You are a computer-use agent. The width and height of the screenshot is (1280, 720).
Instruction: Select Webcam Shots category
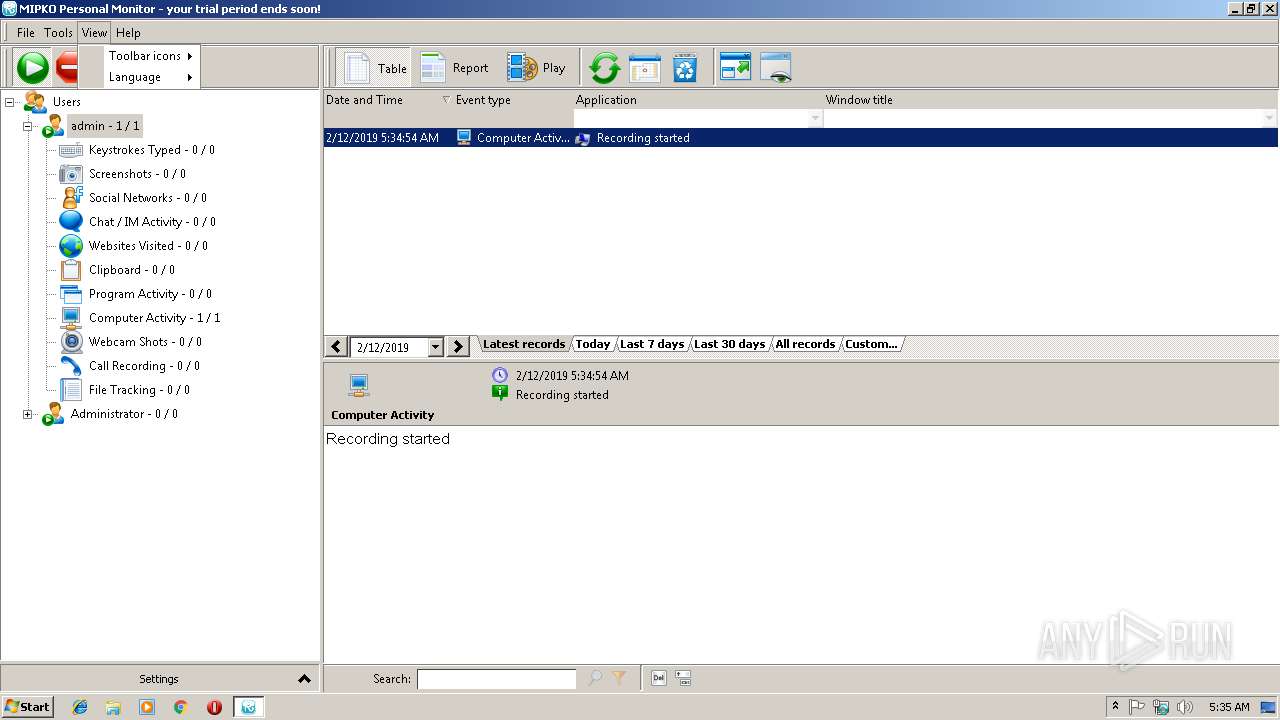point(145,342)
